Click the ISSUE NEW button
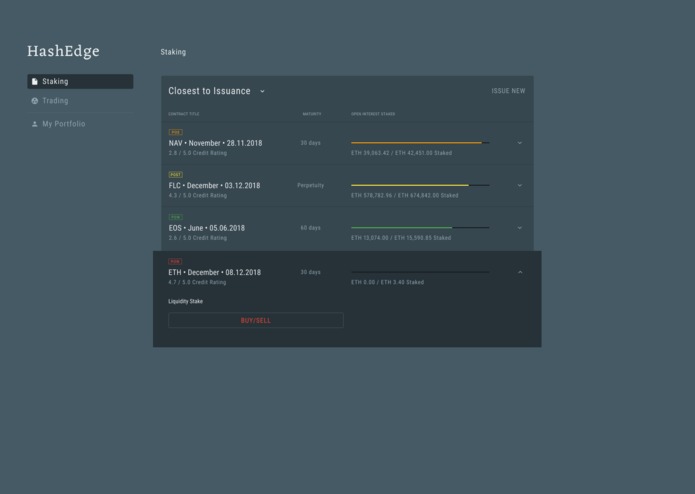The image size is (695, 494). pos(508,91)
